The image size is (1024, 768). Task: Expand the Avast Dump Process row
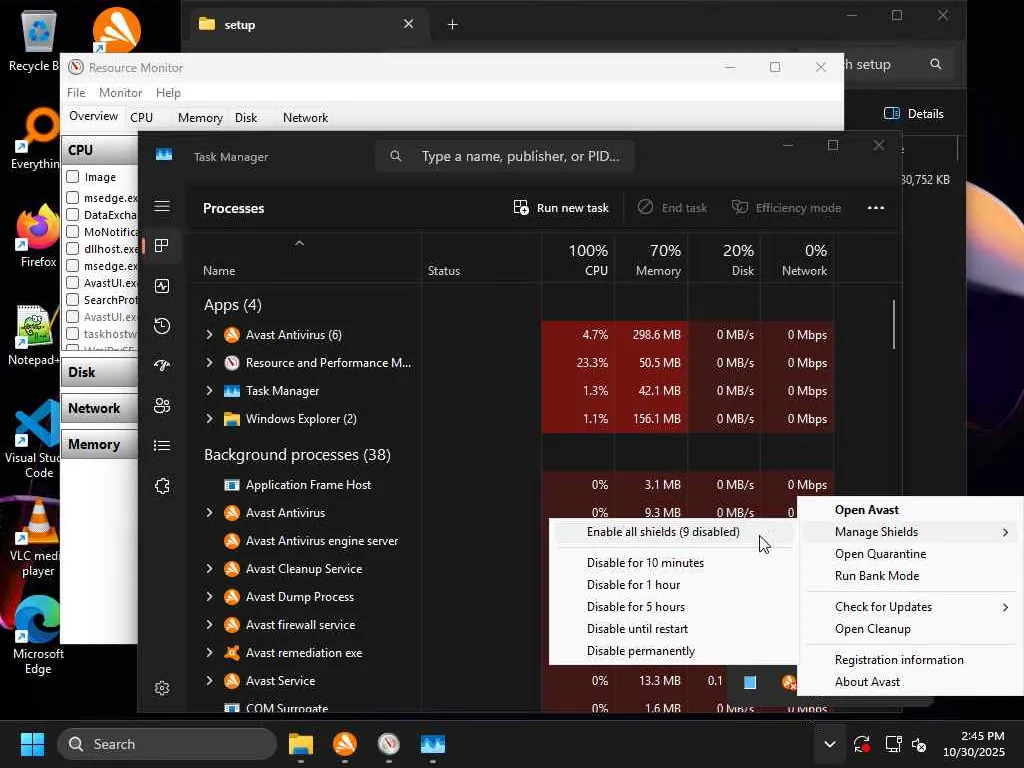tap(209, 597)
